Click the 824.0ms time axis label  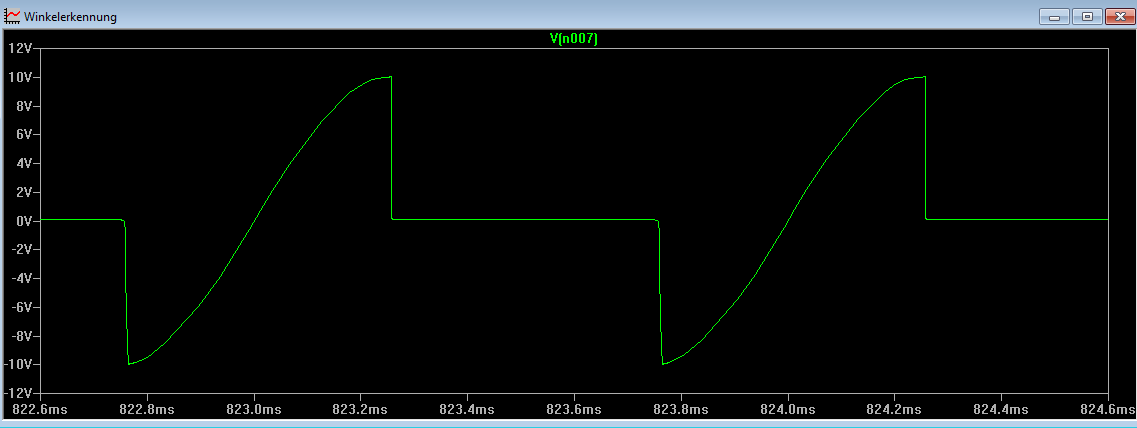click(787, 410)
